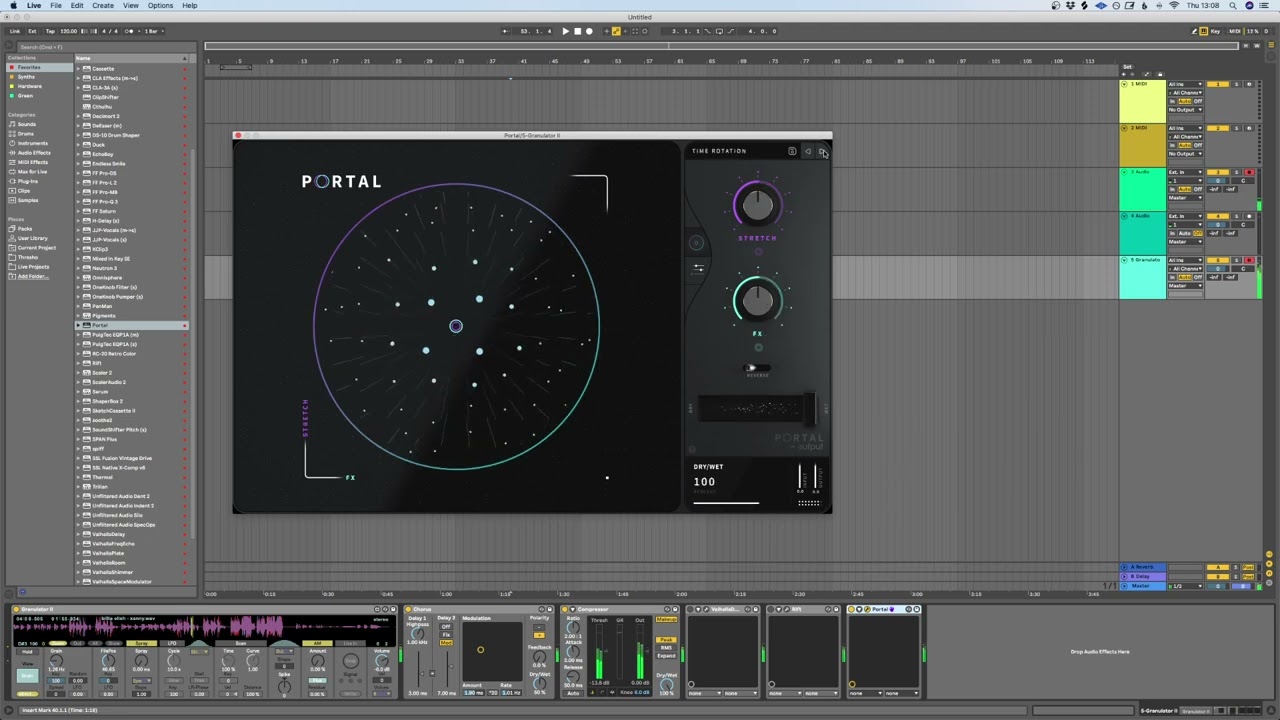Click the Portal Stretch knob

(757, 205)
